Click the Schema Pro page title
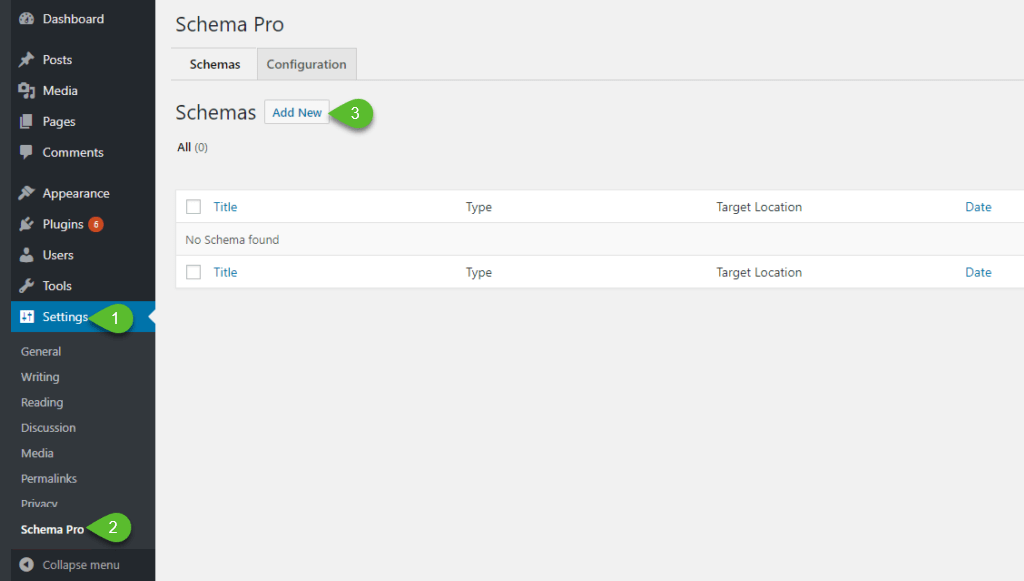Image resolution: width=1024 pixels, height=581 pixels. point(230,24)
